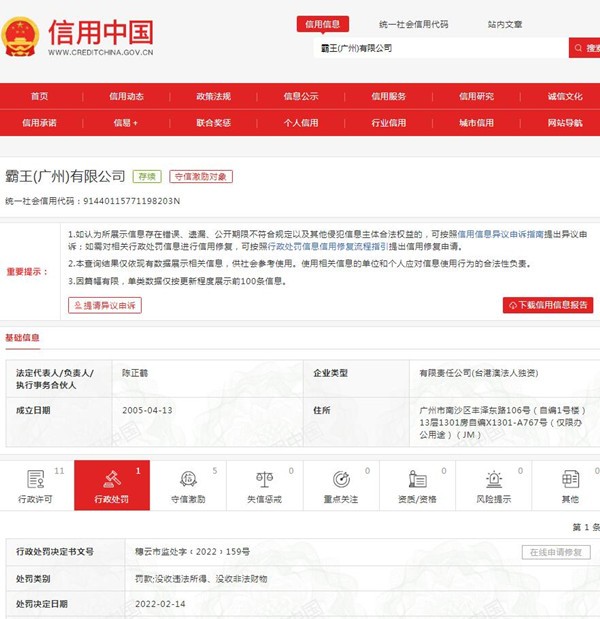
Task: Click the 在线申请修复 button
Action: [556, 552]
